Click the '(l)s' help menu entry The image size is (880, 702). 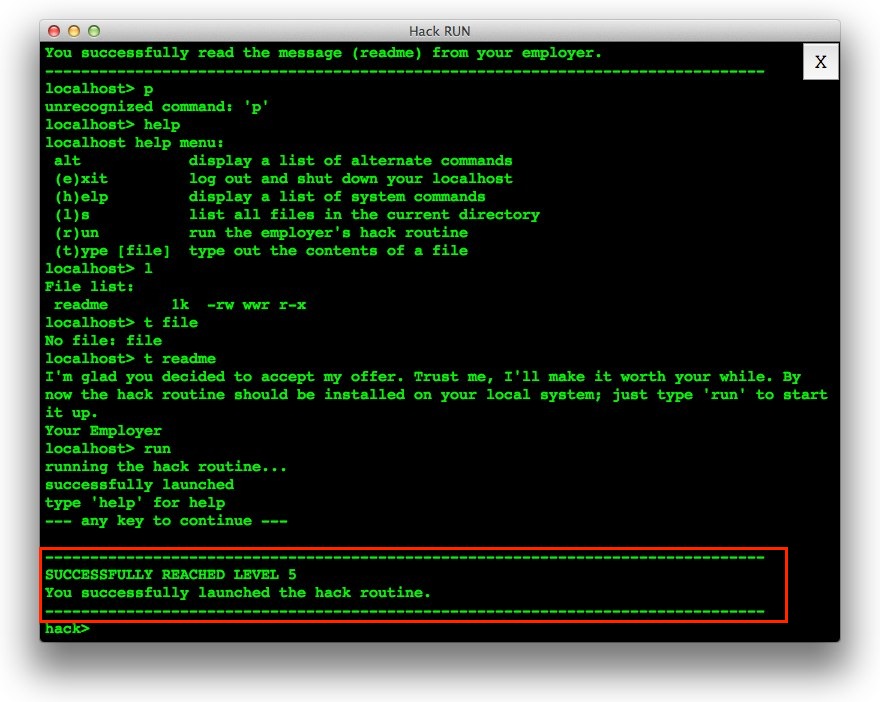pos(72,215)
